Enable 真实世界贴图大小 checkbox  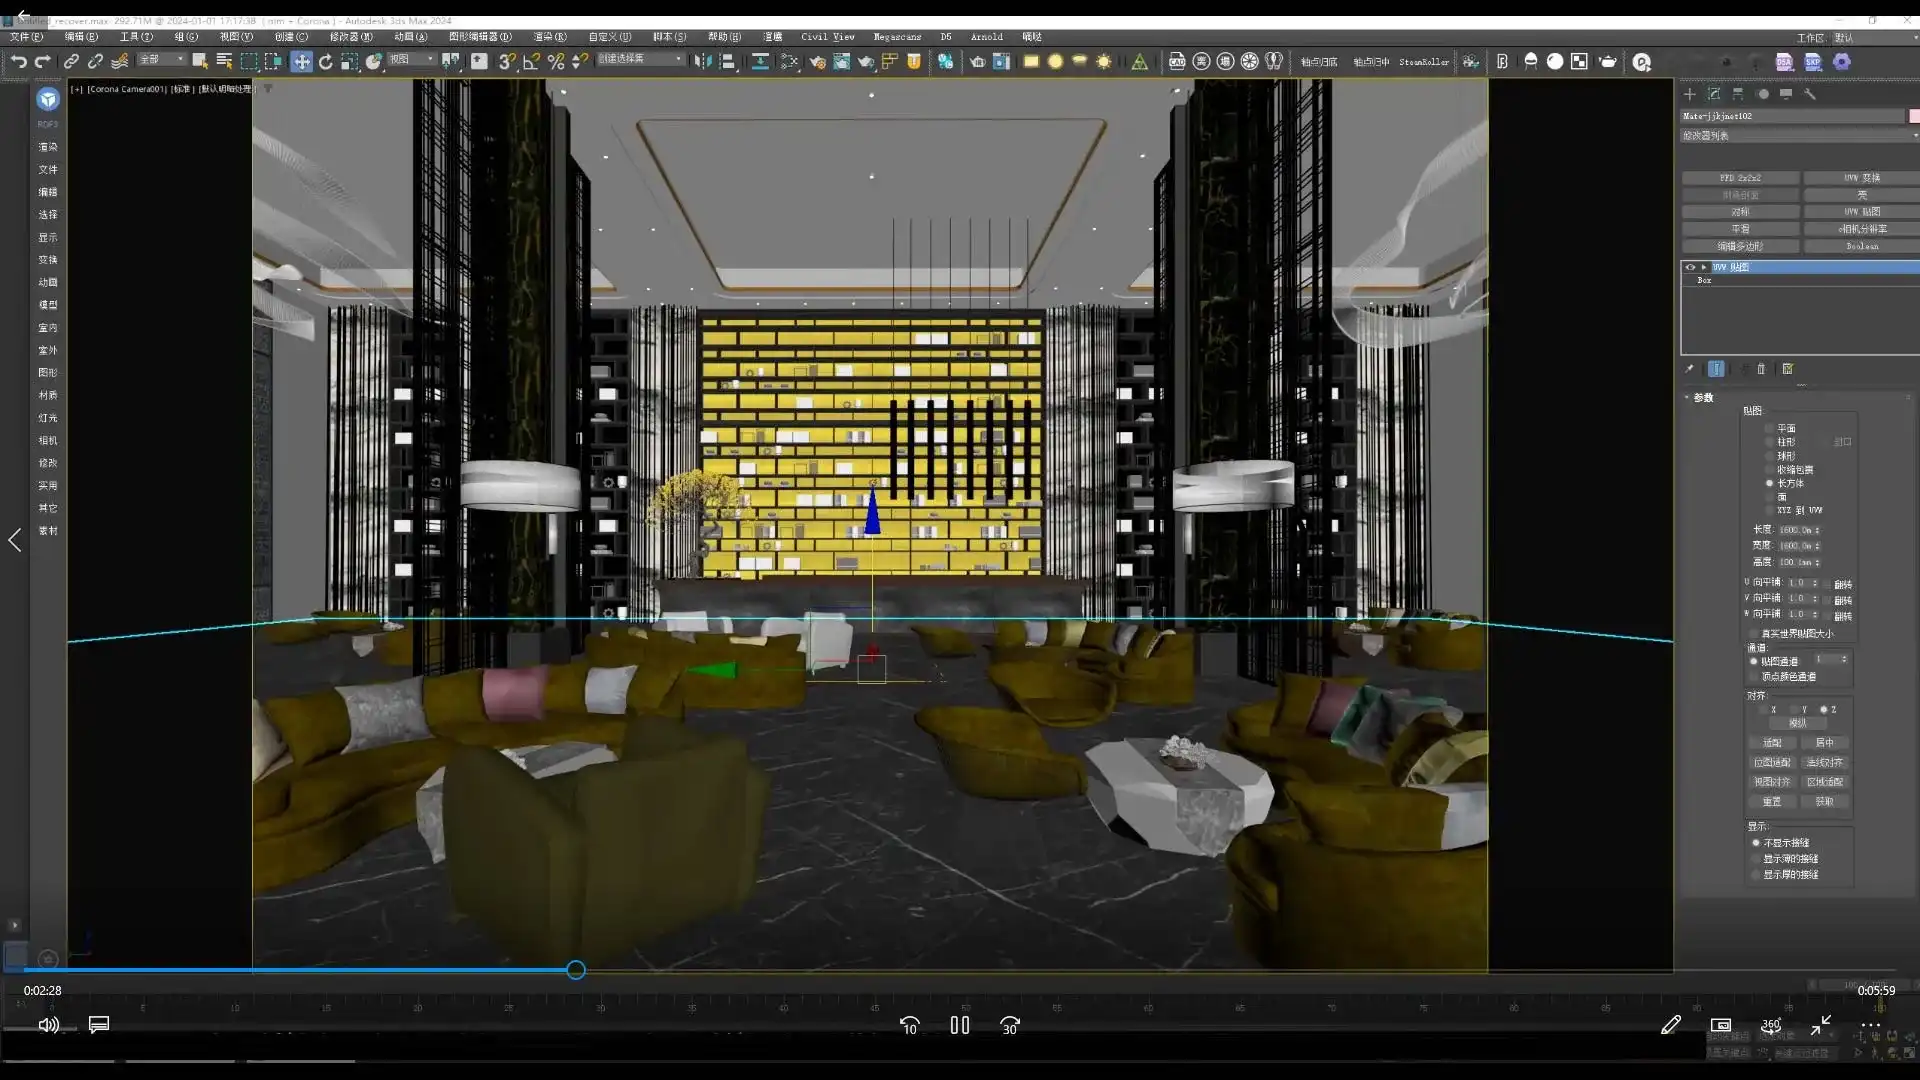point(1754,633)
